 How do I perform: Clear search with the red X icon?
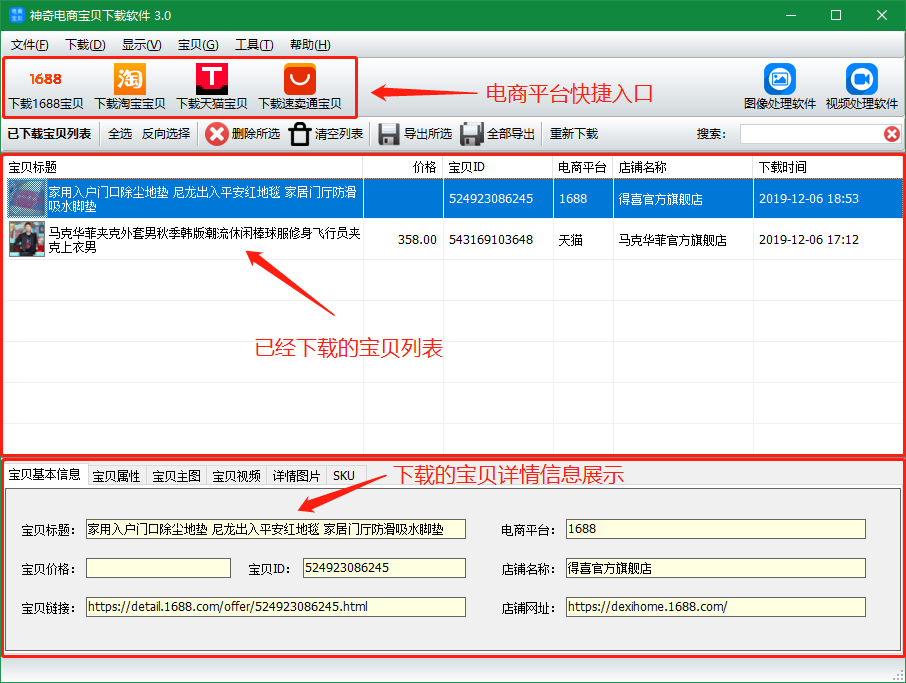[x=892, y=134]
